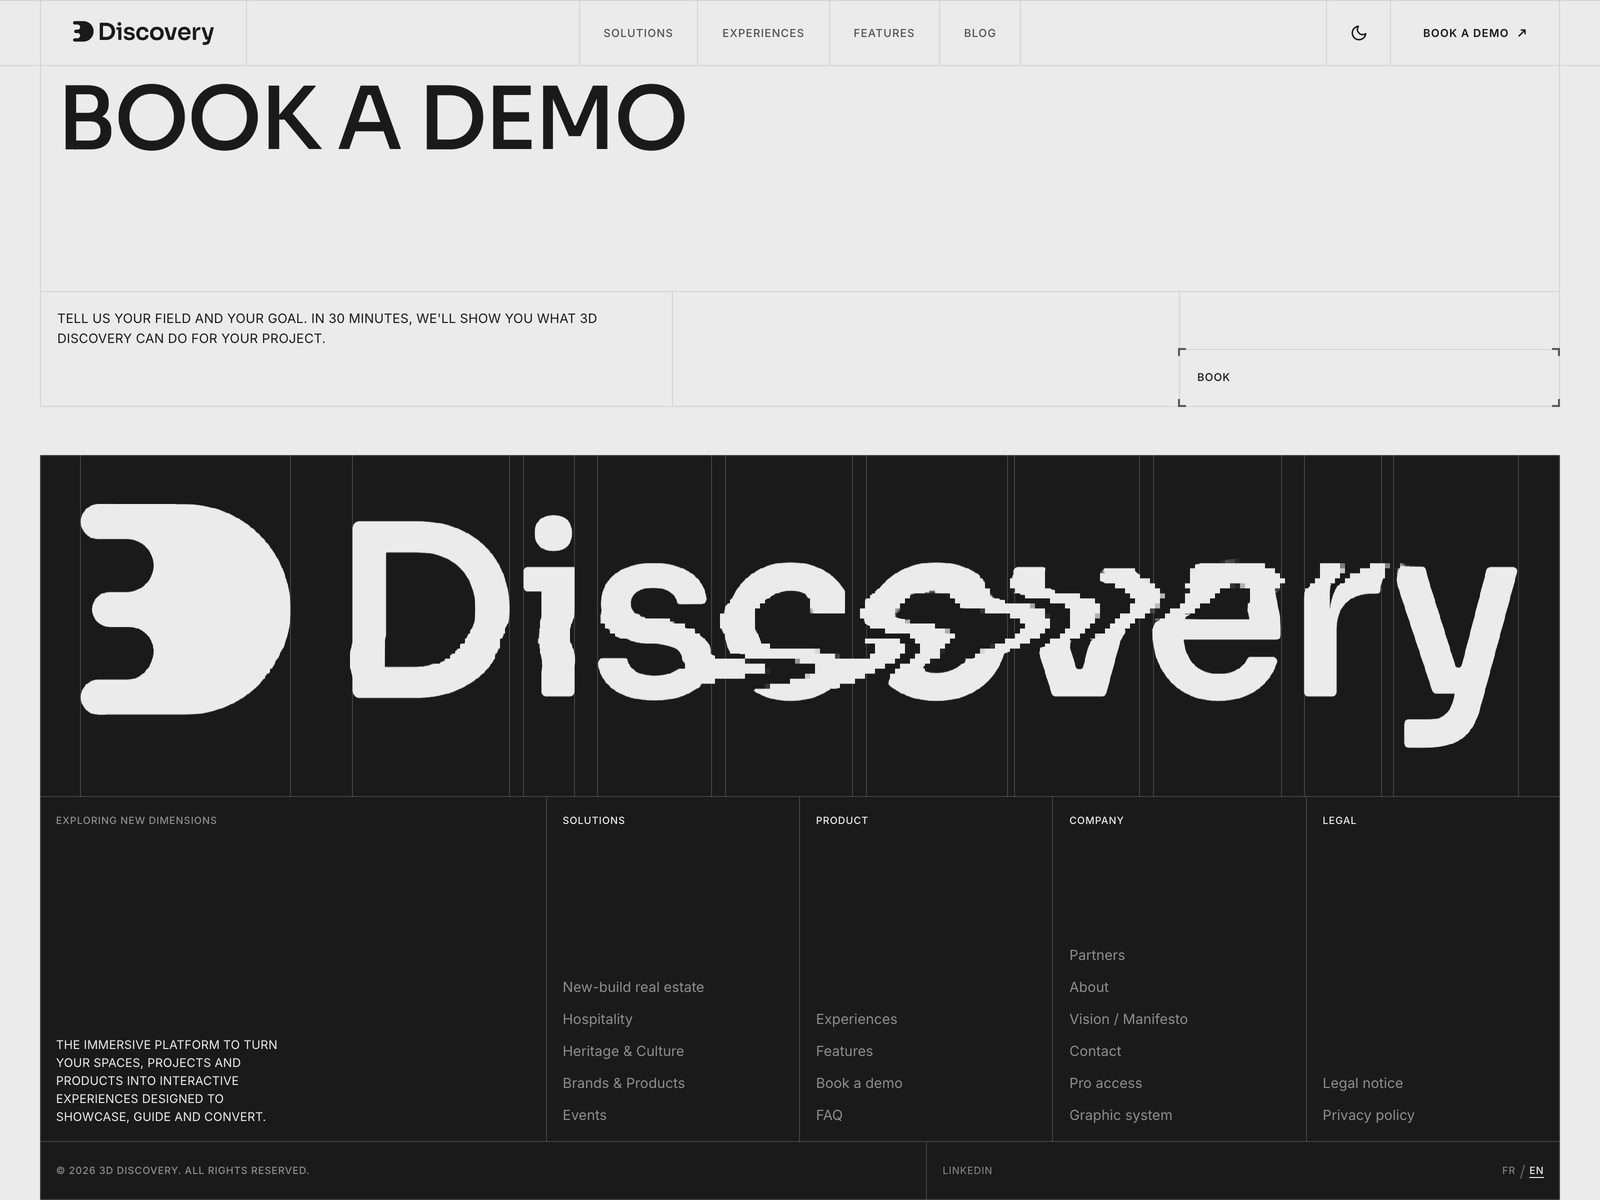
Task: Open the Graphic system link
Action: coord(1120,1115)
